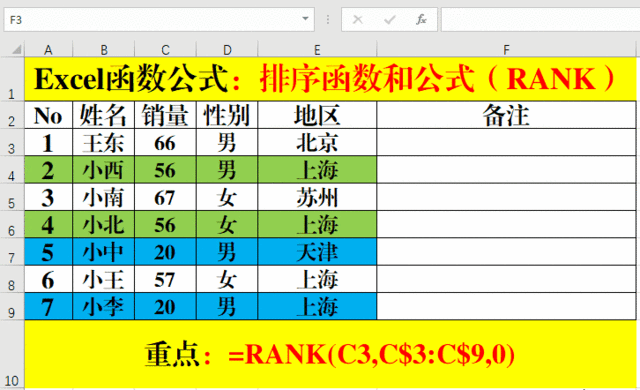Select row 6 header
Viewport: 640px width, 390px height.
click(12, 224)
